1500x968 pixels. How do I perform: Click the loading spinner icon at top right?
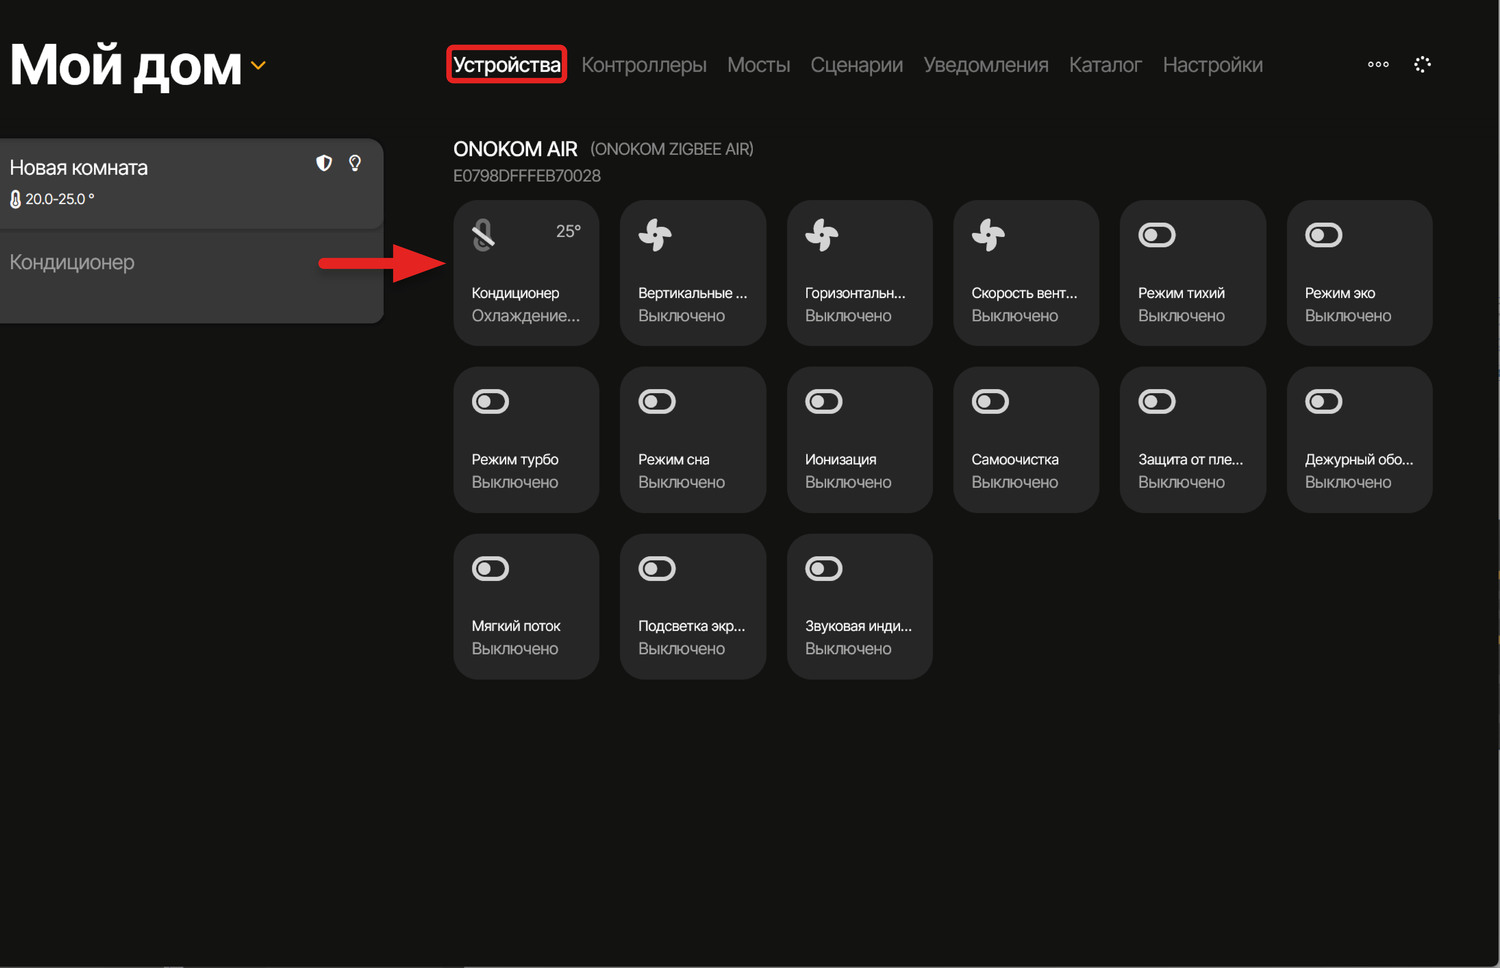pyautogui.click(x=1422, y=64)
